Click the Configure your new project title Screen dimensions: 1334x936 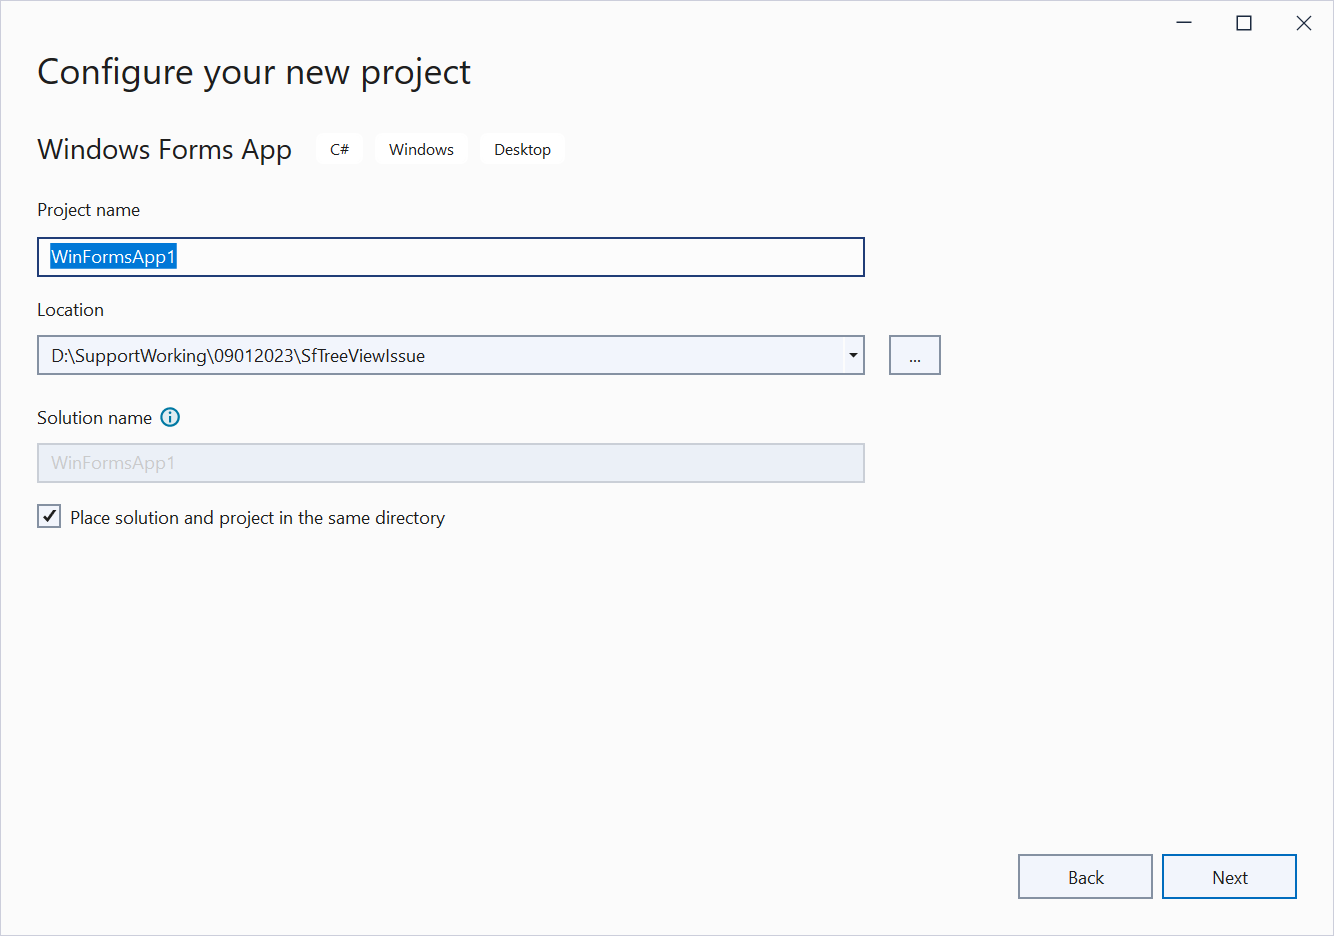click(253, 71)
